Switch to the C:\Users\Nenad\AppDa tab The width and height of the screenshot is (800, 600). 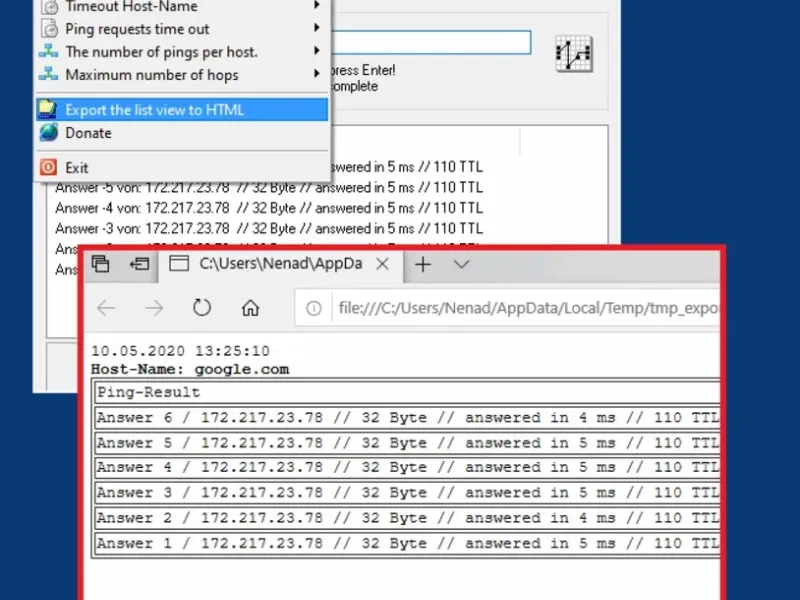tap(280, 264)
